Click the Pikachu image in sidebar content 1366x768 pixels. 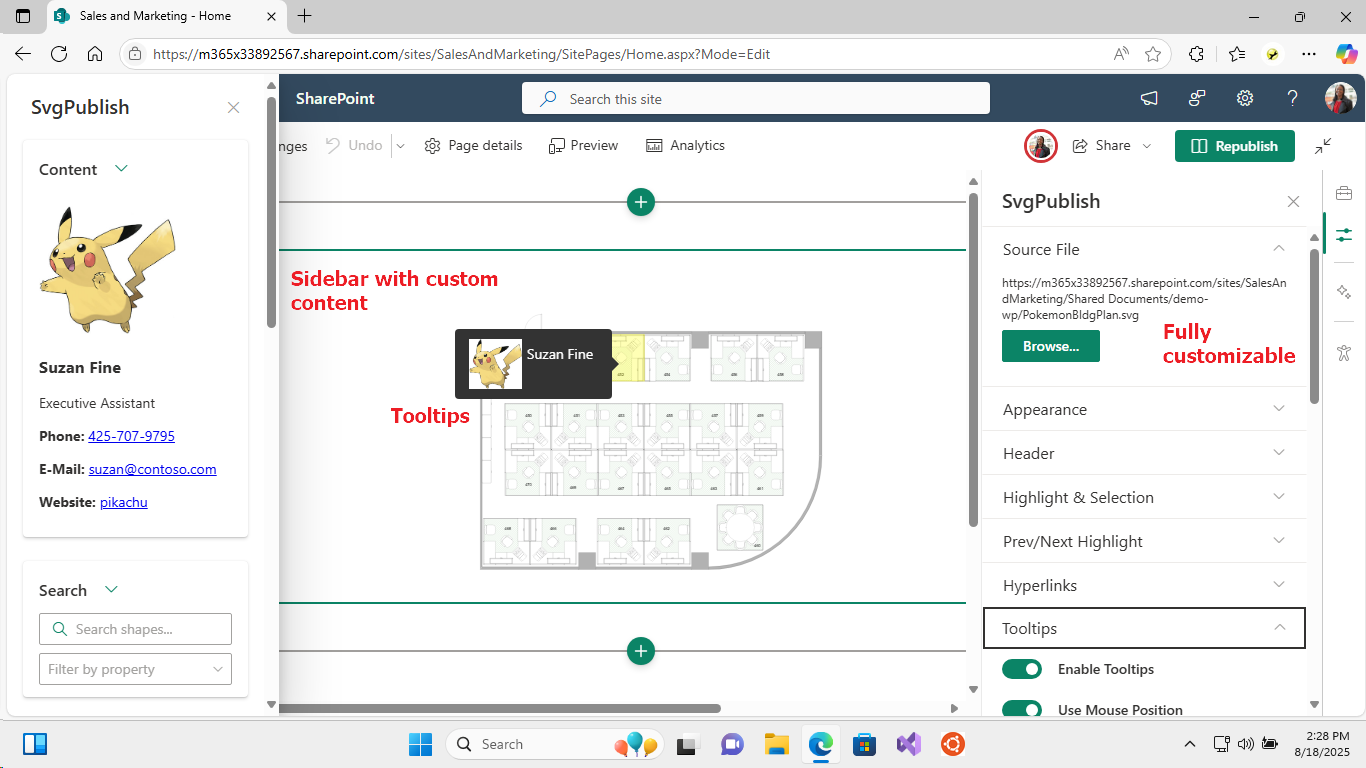[x=107, y=269]
